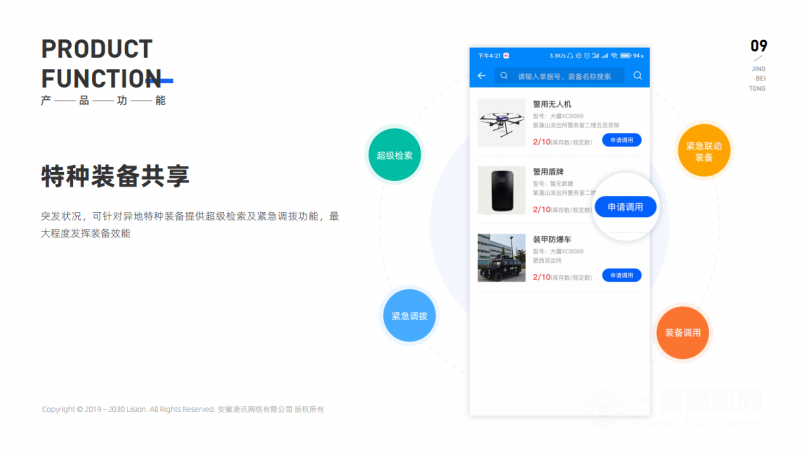Tap the search icon right of search field
Image resolution: width=804 pixels, height=450 pixels.
click(x=637, y=76)
